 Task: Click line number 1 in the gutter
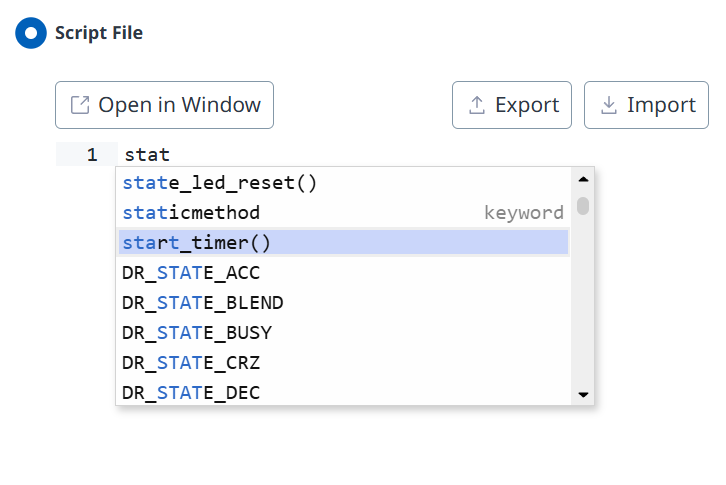92,155
